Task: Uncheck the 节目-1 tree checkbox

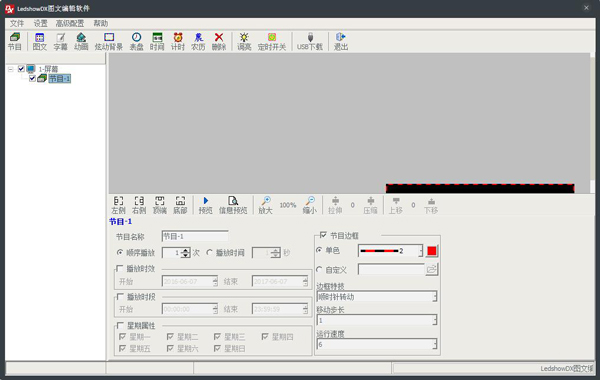Action: 33,78
